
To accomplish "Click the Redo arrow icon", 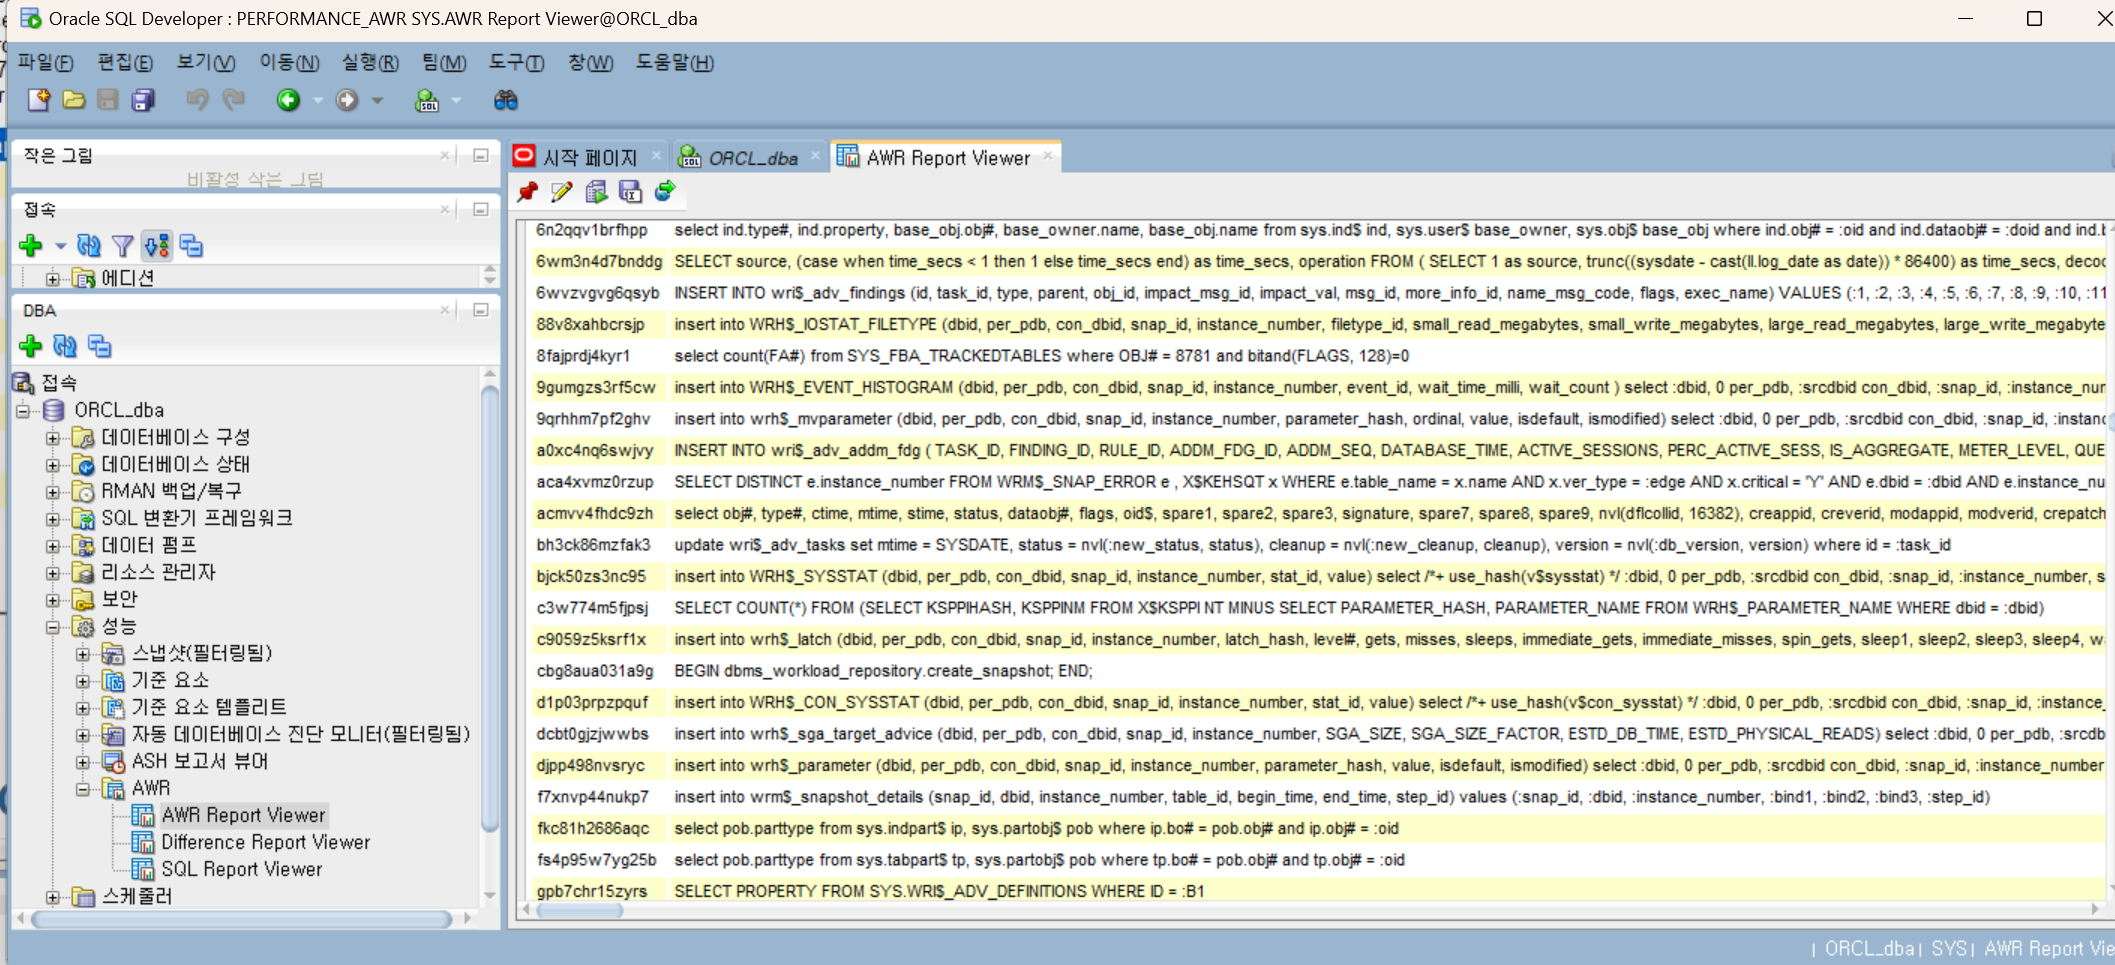I will 233,100.
